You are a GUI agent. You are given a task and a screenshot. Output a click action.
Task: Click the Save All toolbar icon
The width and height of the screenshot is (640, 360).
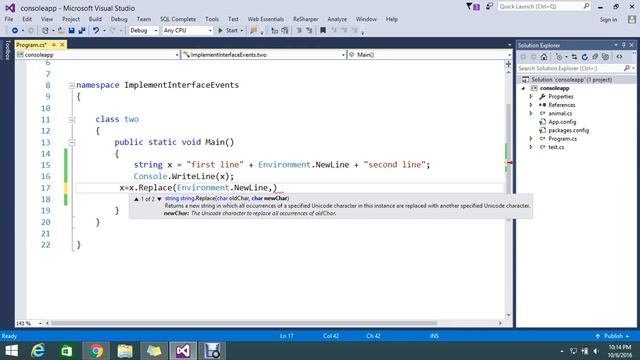82,31
